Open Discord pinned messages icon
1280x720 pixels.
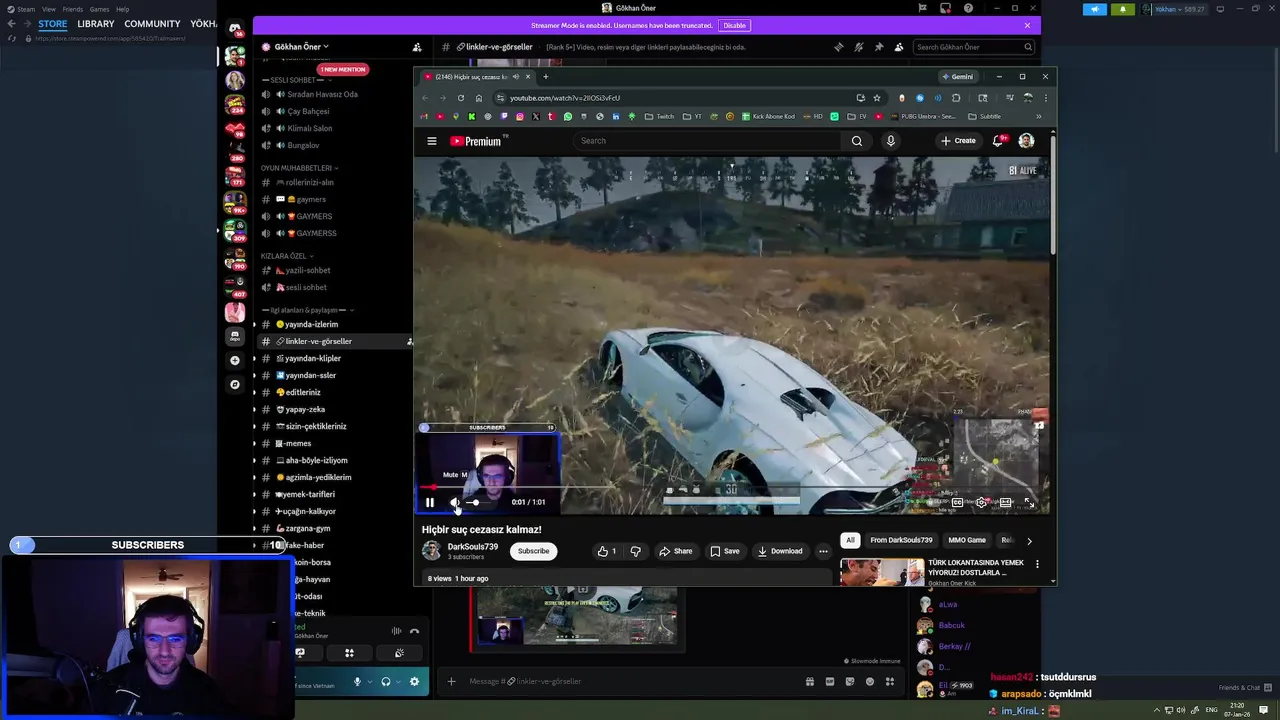pos(879,47)
